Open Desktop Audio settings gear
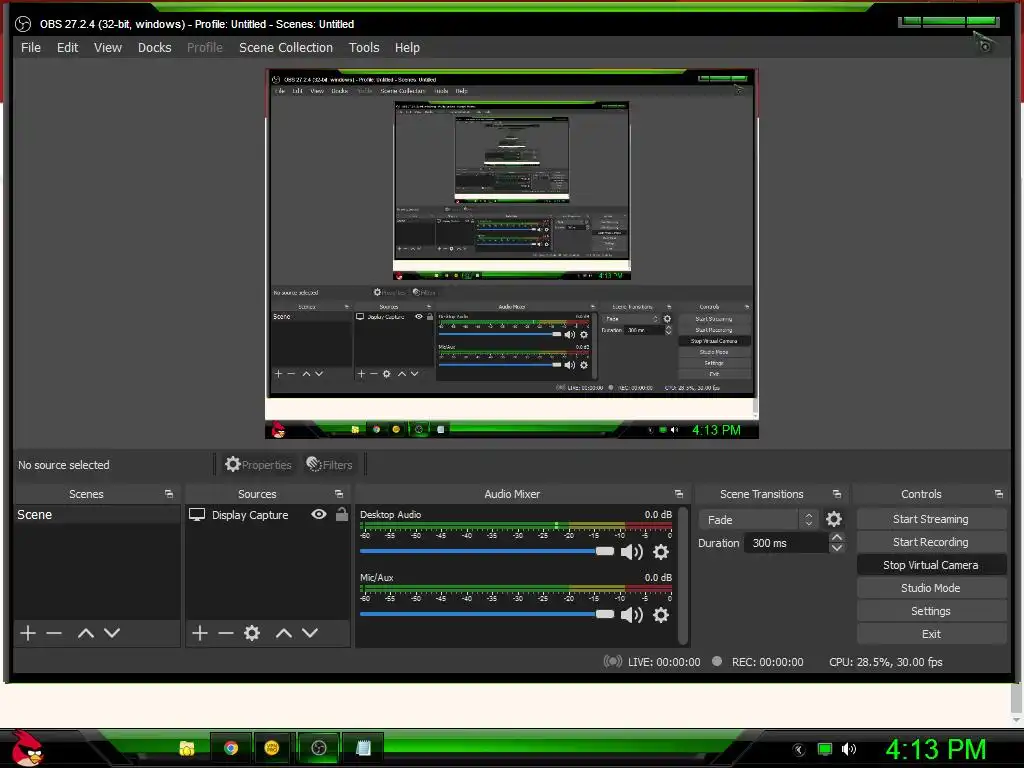Image resolution: width=1024 pixels, height=768 pixels. [661, 552]
